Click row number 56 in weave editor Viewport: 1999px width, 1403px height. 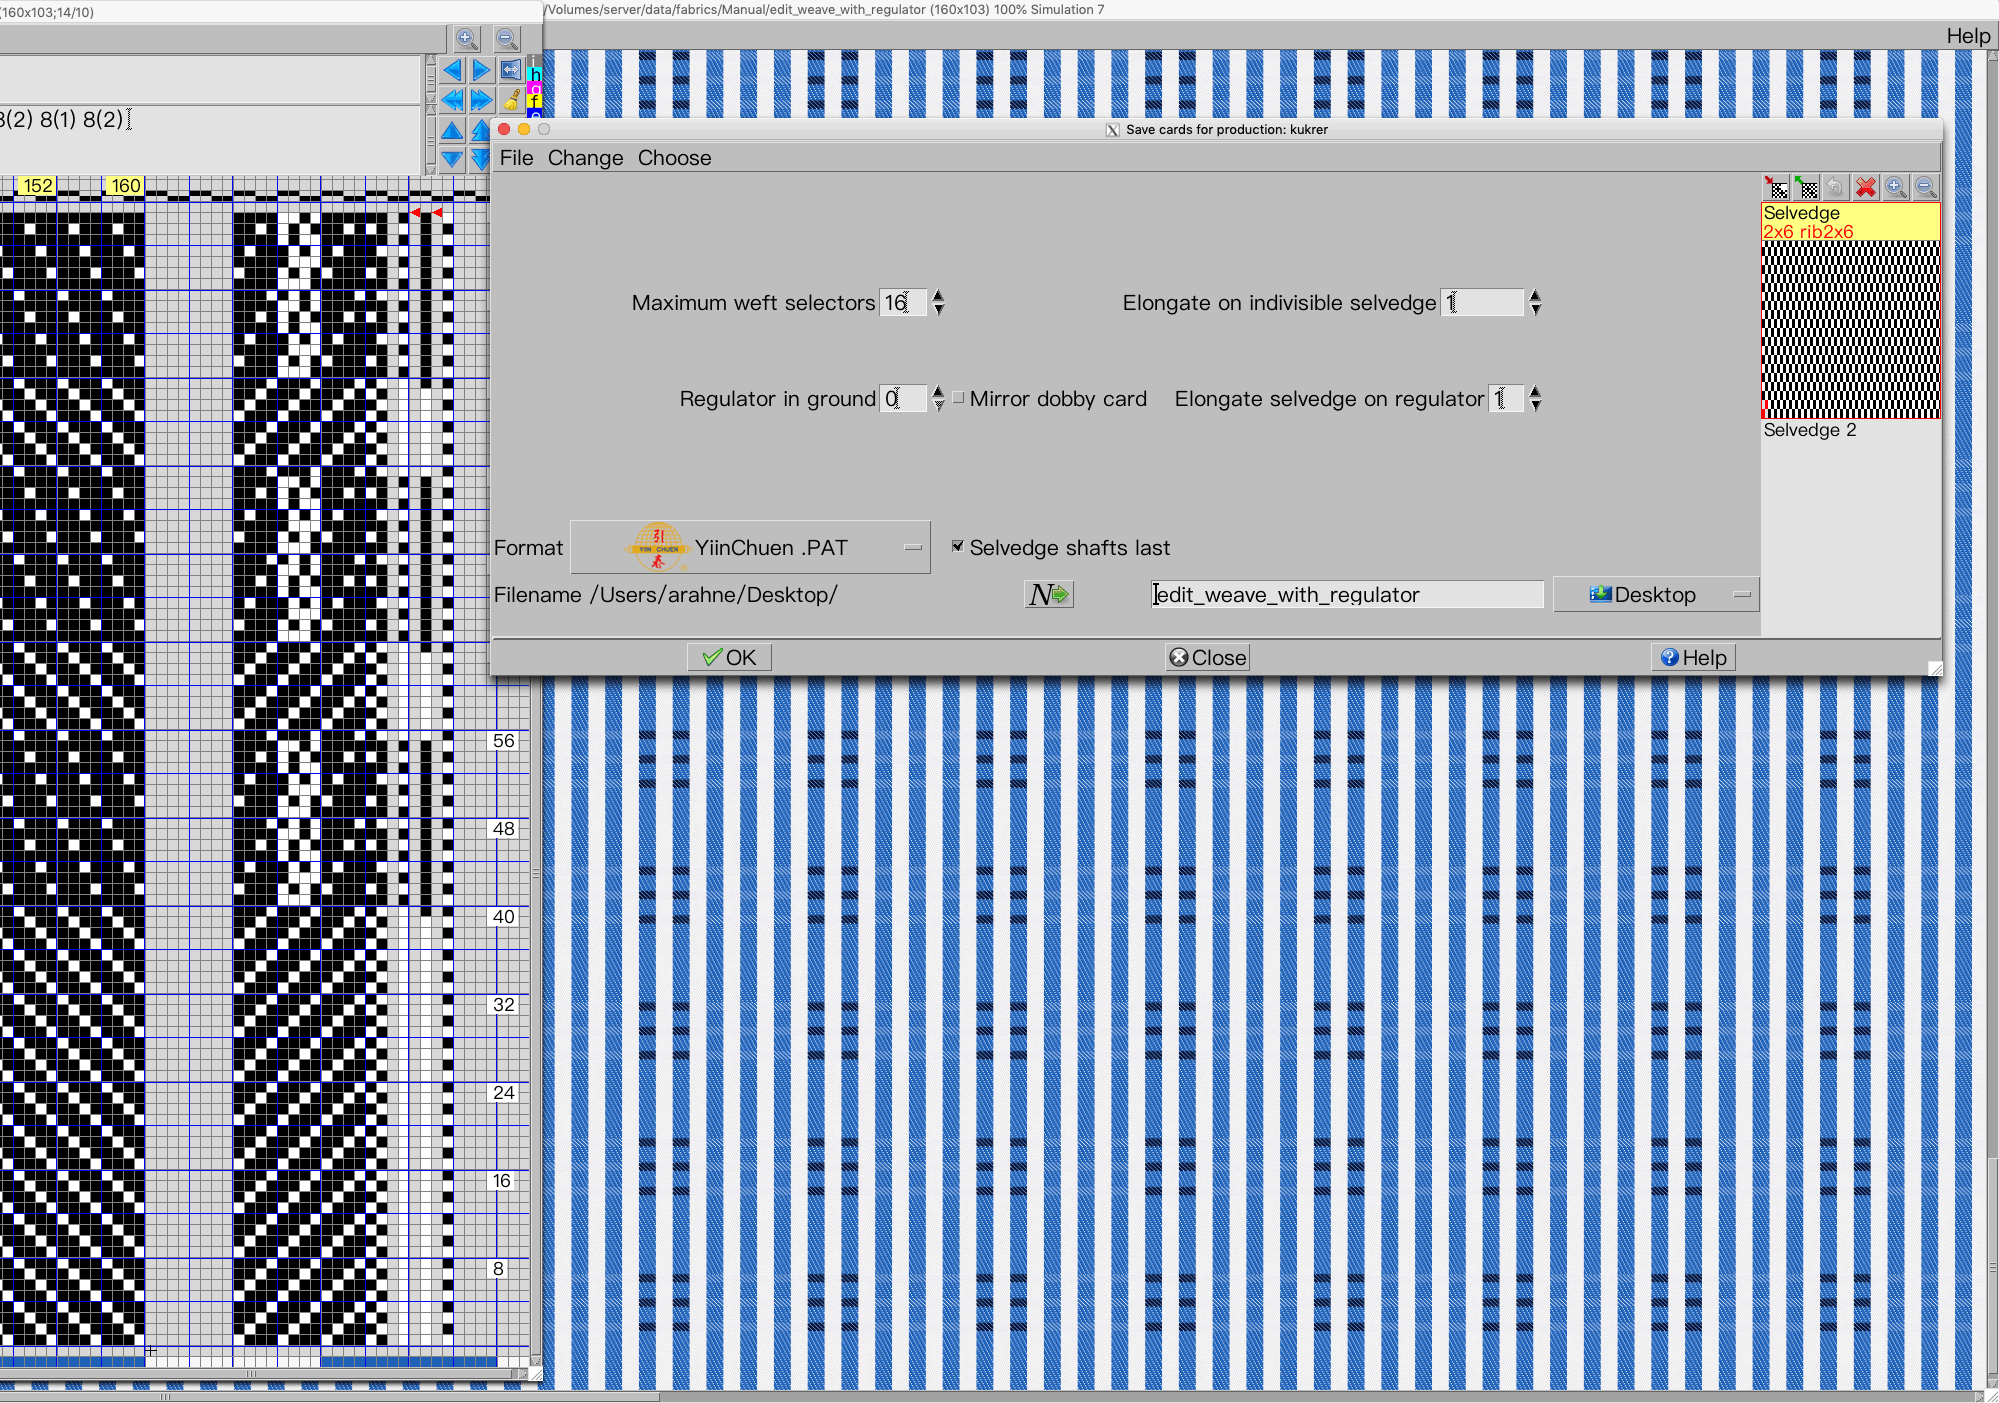(504, 741)
